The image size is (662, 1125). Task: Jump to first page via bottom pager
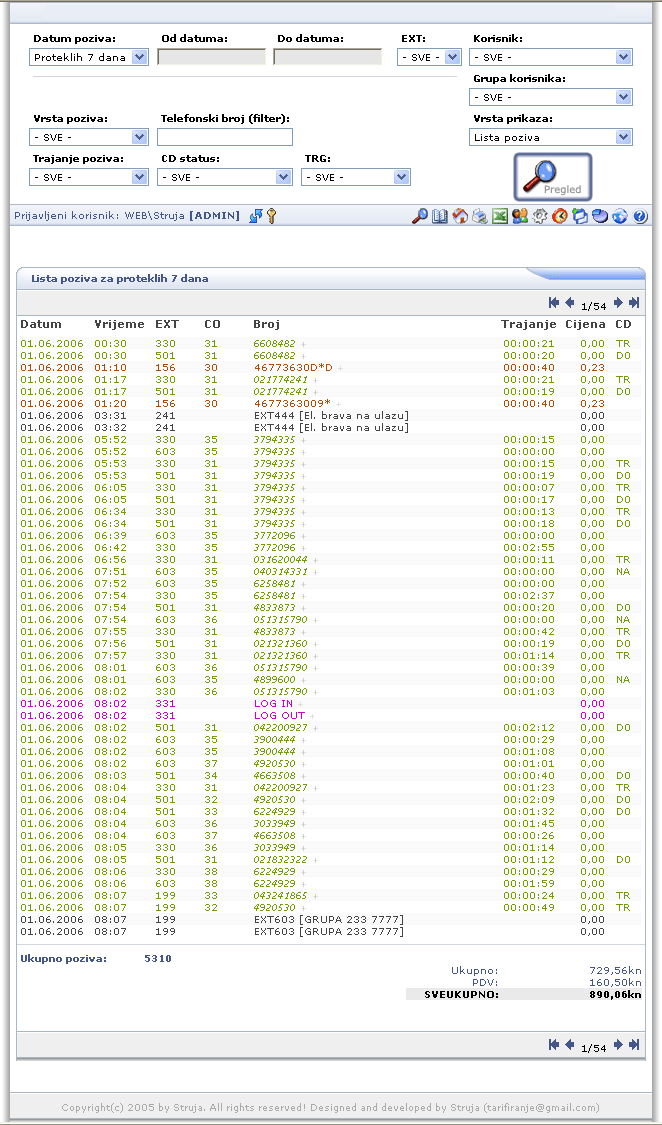(x=554, y=1045)
